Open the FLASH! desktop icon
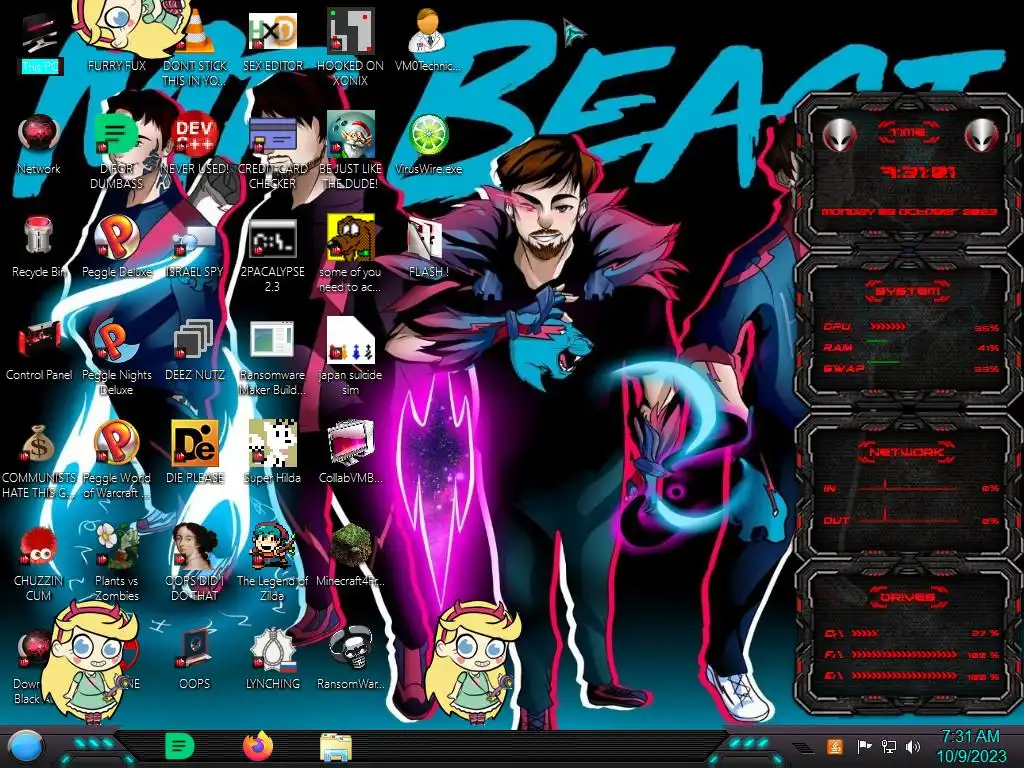 pos(428,247)
